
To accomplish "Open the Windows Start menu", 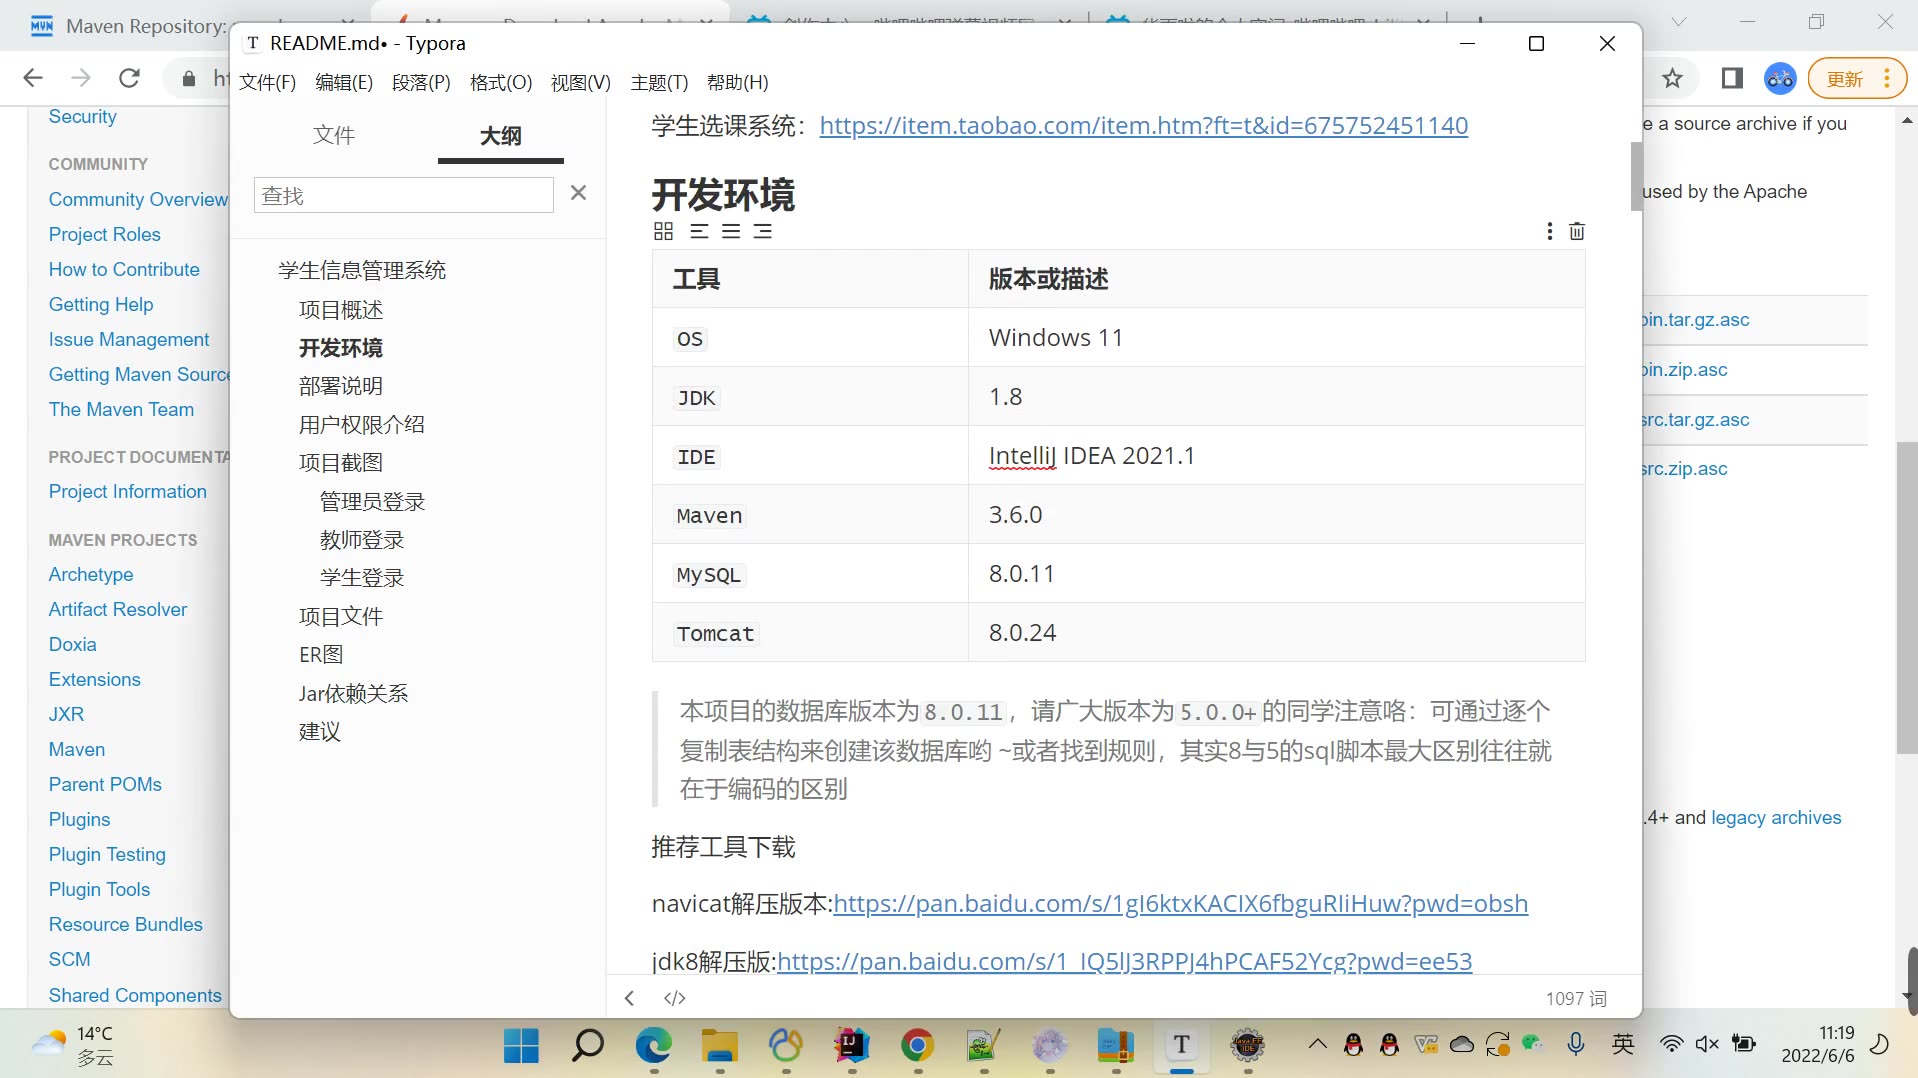I will click(521, 1046).
